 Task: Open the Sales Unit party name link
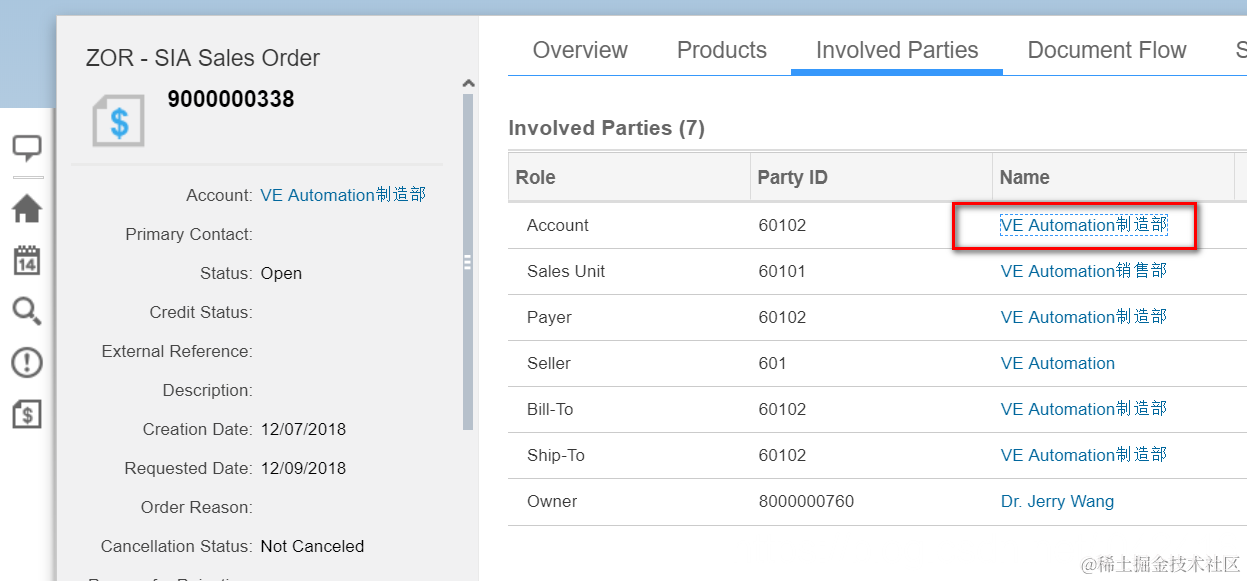(x=1083, y=271)
